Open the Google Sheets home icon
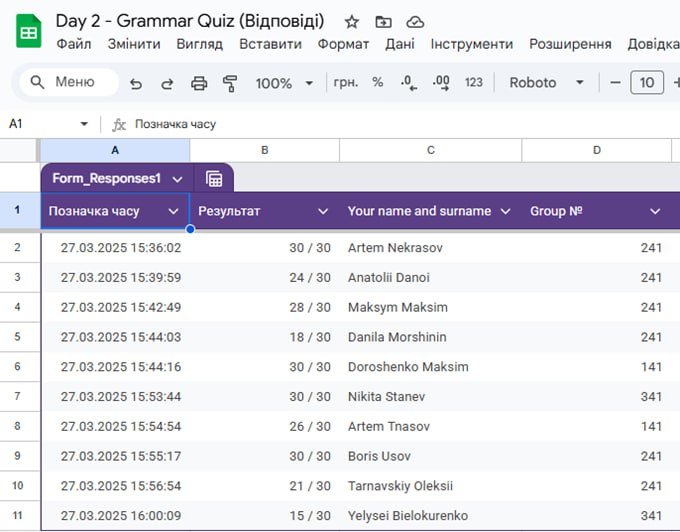Image resolution: width=680 pixels, height=532 pixels. point(29,31)
